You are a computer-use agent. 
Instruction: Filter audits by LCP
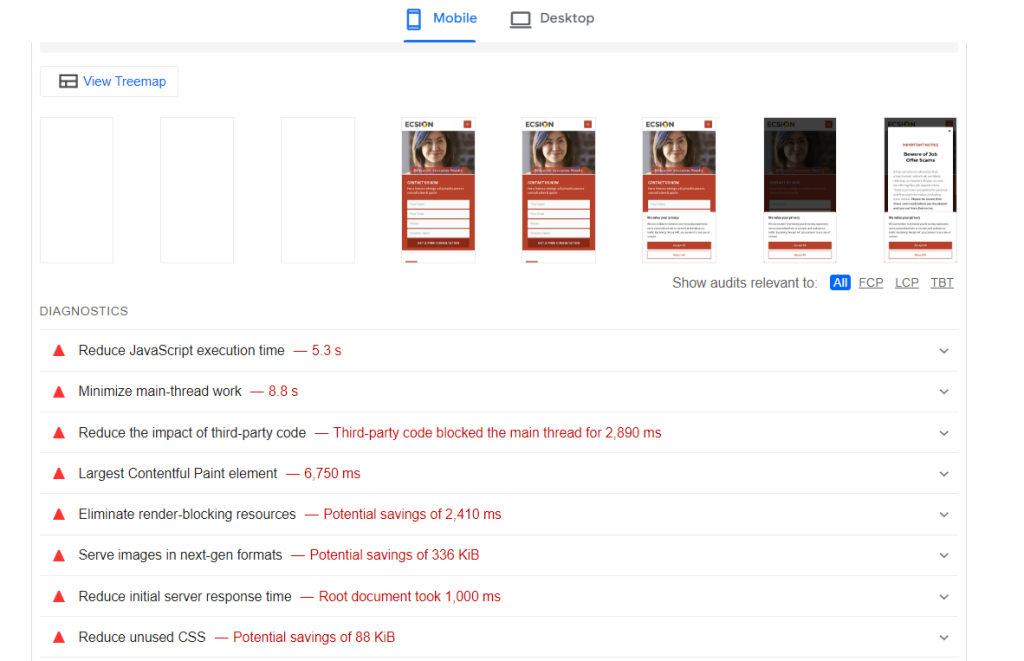click(907, 283)
